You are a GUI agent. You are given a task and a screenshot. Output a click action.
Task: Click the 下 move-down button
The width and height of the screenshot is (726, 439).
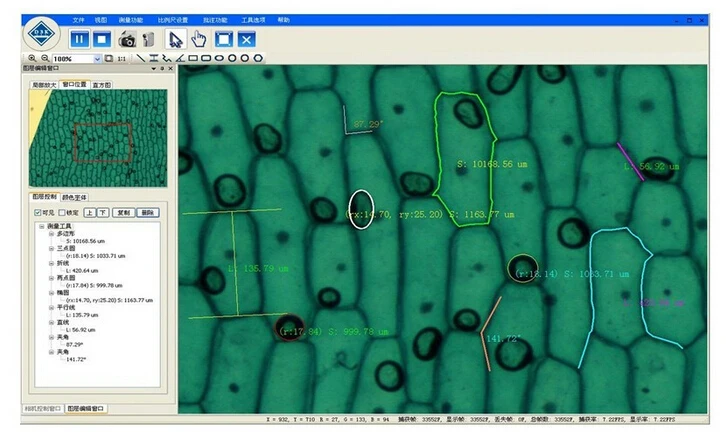[x=103, y=213]
